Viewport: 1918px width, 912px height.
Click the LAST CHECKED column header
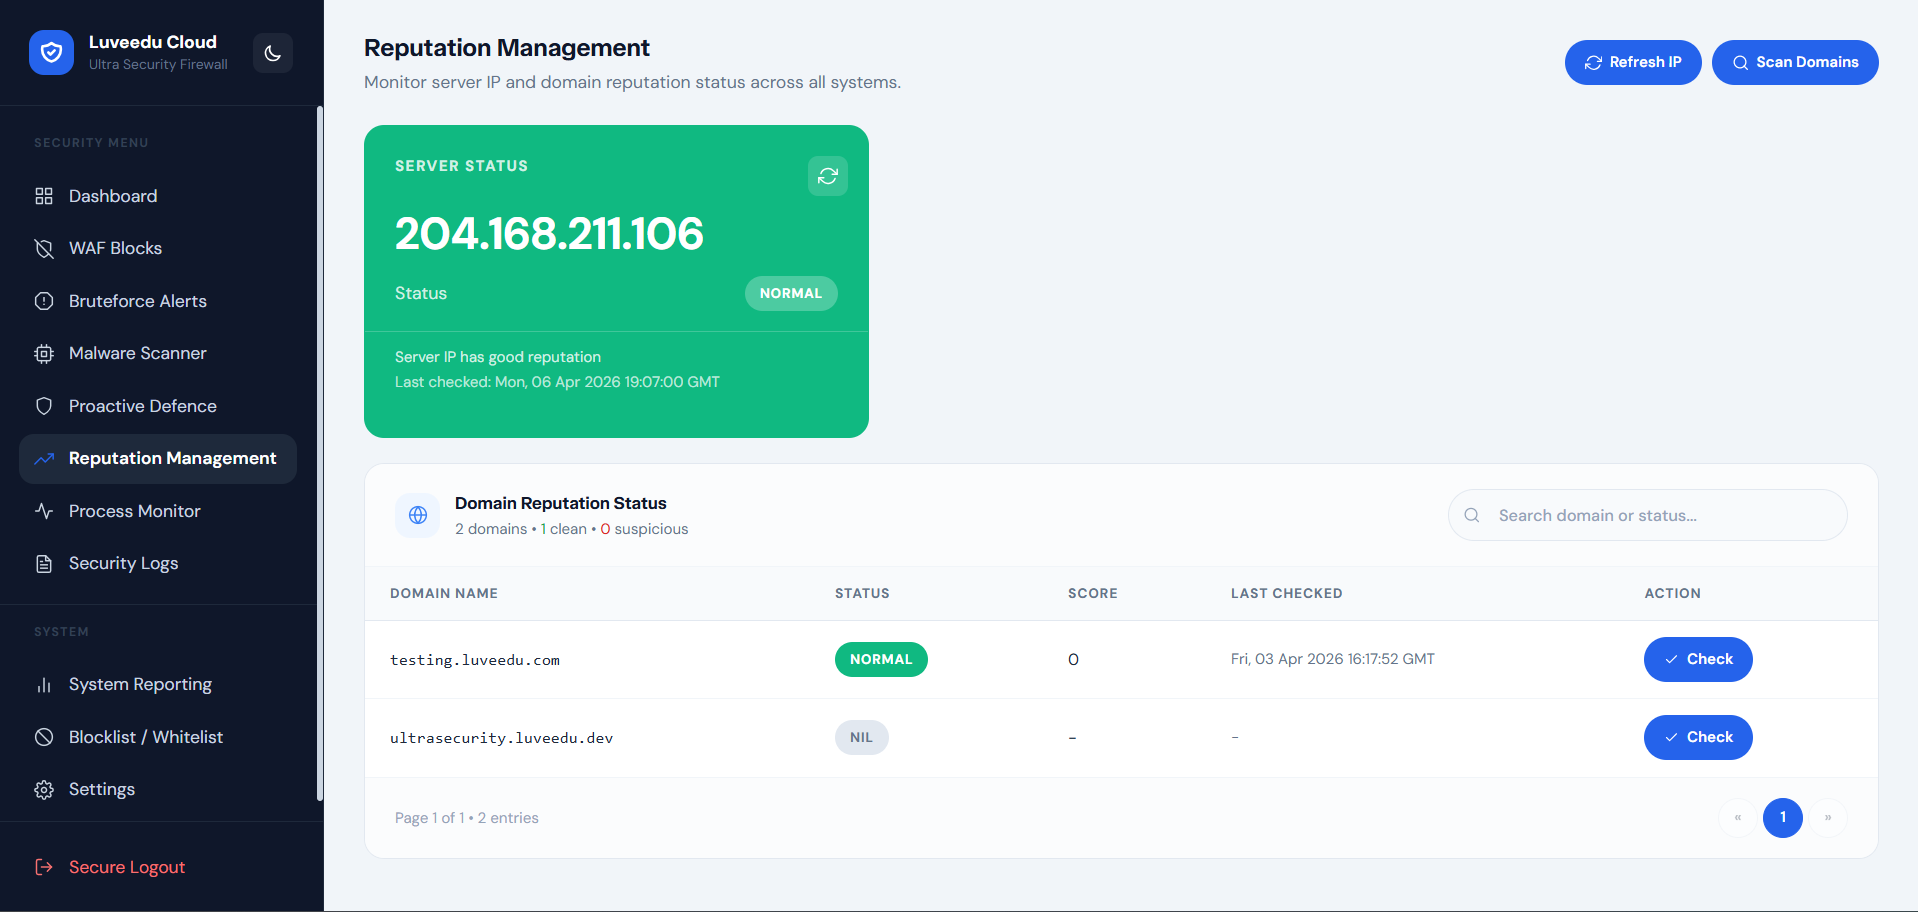coord(1287,593)
